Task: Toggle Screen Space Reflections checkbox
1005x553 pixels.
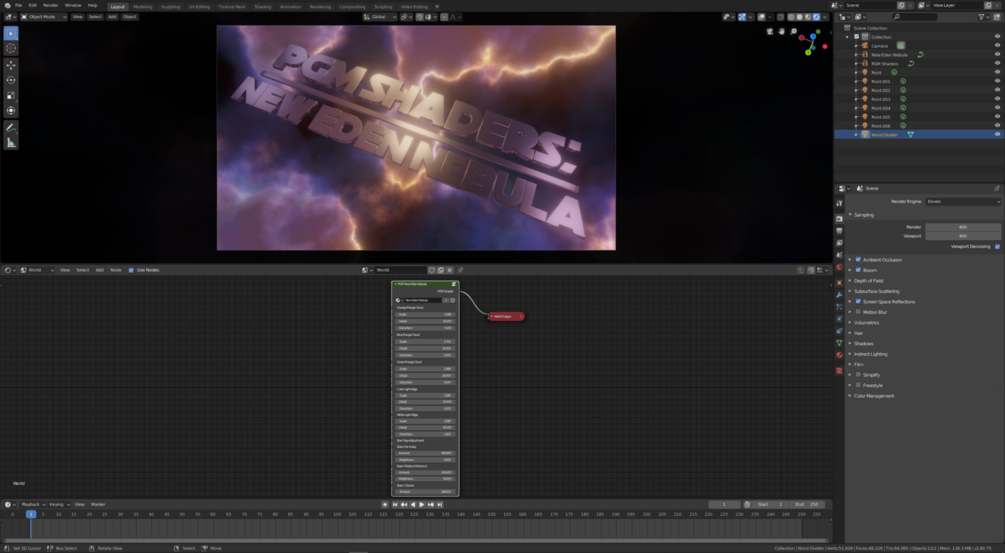Action: 858,301
